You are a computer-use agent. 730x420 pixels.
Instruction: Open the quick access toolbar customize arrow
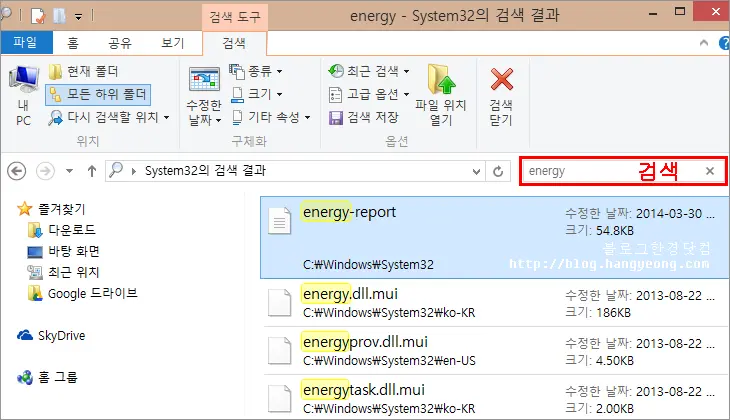click(x=79, y=17)
